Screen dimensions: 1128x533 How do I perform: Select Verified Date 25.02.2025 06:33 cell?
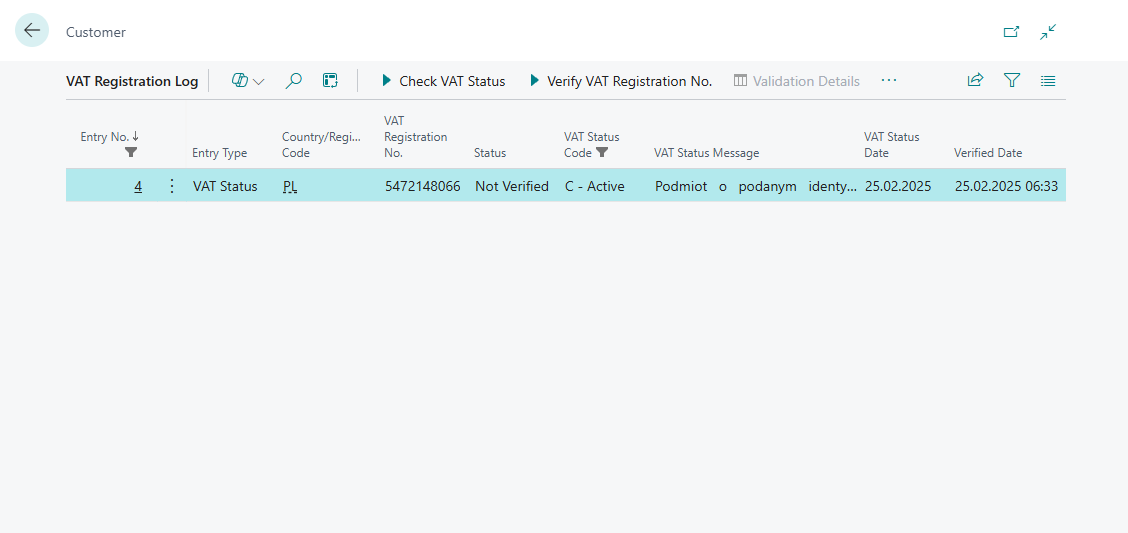tap(1007, 186)
